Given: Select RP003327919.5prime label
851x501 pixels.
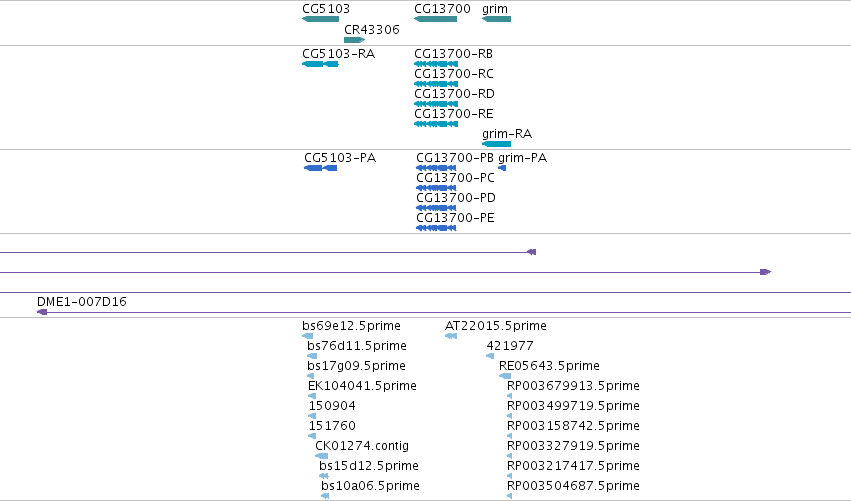Looking at the screenshot, I should [573, 446].
